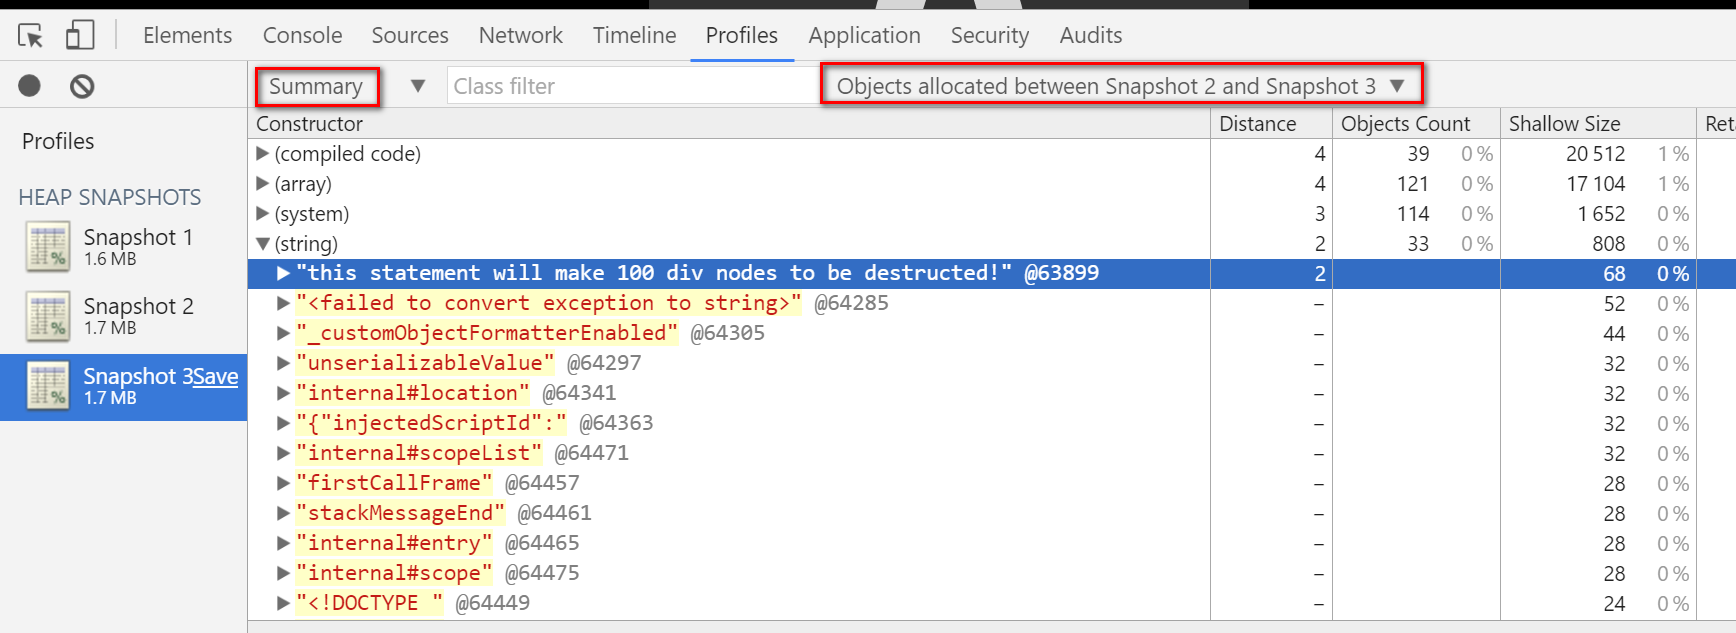Click the Class filter input field

click(632, 86)
